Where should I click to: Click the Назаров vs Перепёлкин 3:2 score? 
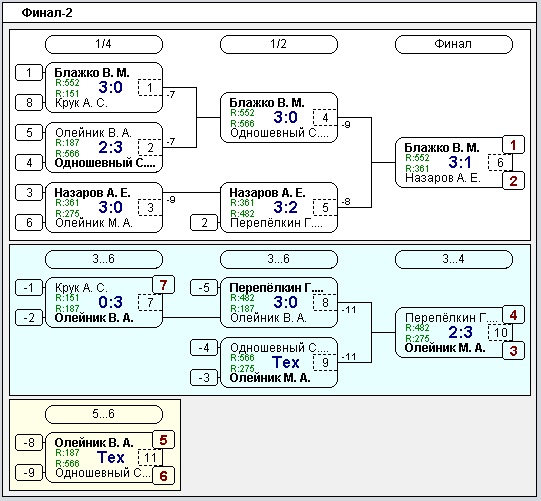click(x=285, y=207)
